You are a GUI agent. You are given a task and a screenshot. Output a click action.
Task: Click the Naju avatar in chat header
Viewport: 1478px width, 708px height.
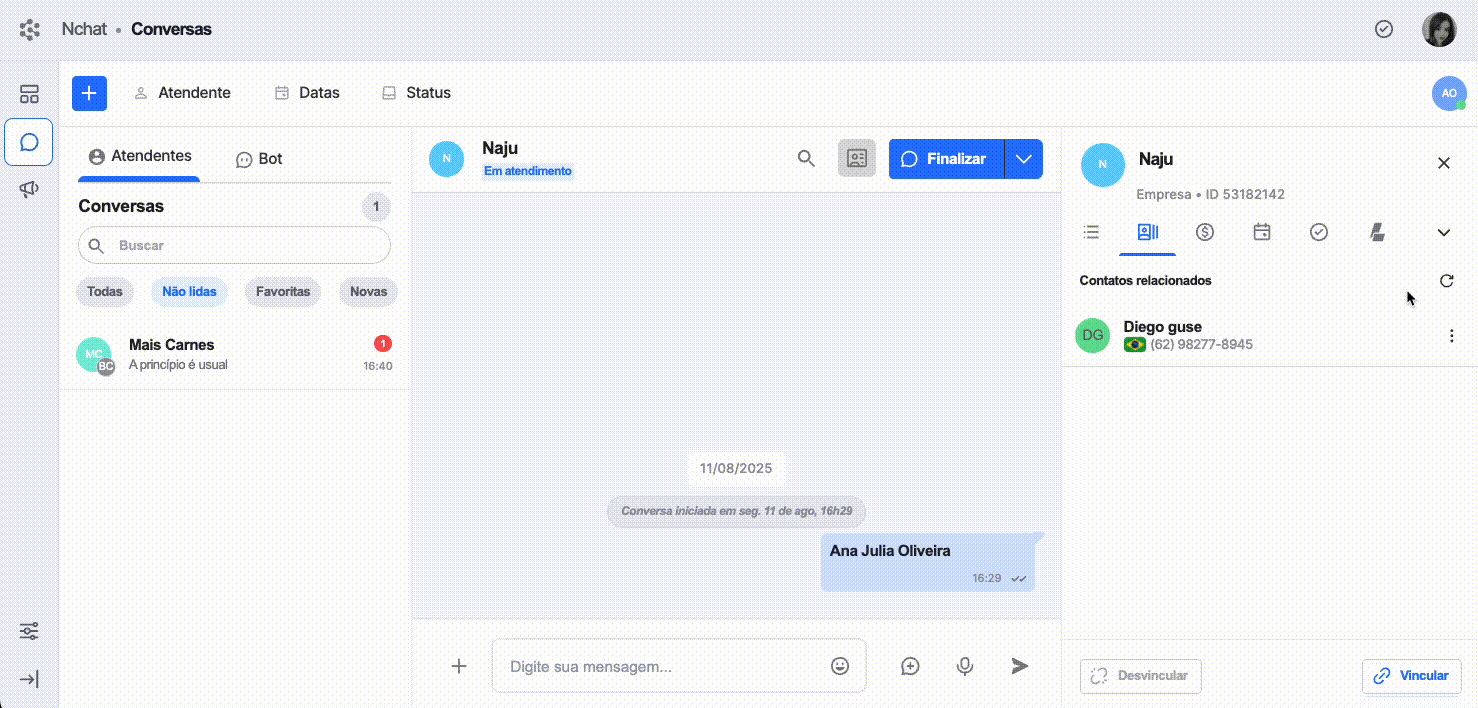(x=447, y=159)
